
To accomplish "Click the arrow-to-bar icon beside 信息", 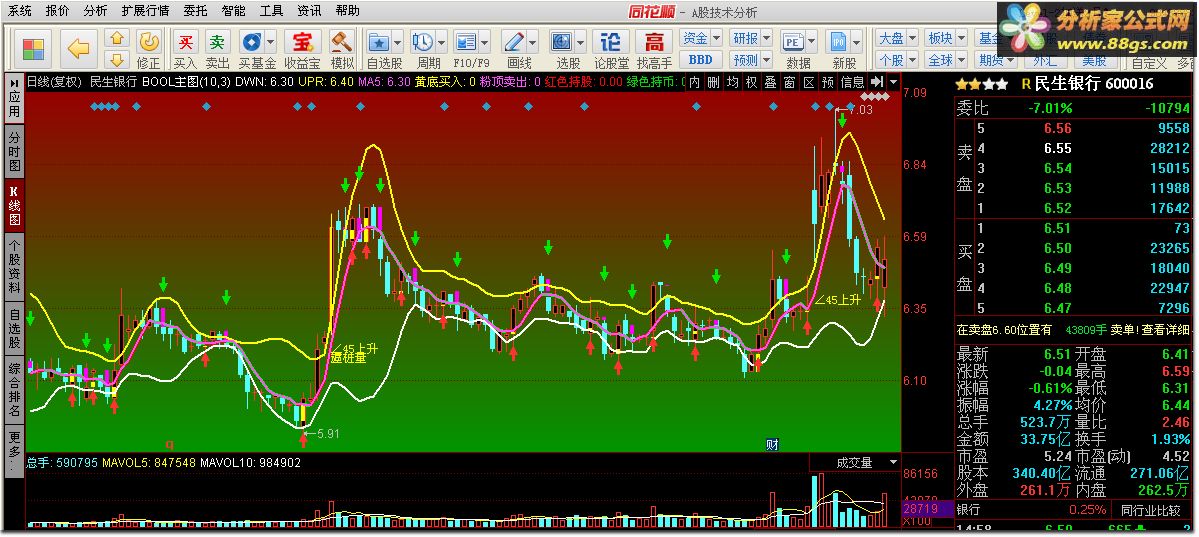I will [876, 81].
